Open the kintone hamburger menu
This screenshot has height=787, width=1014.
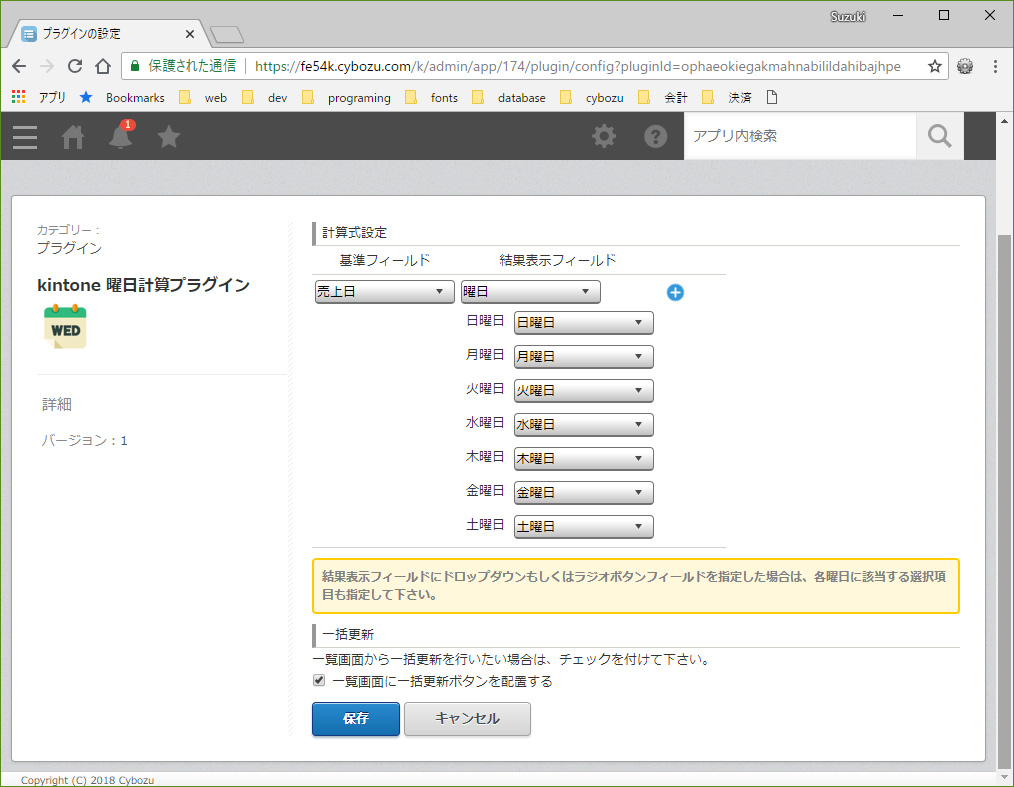pos(25,137)
